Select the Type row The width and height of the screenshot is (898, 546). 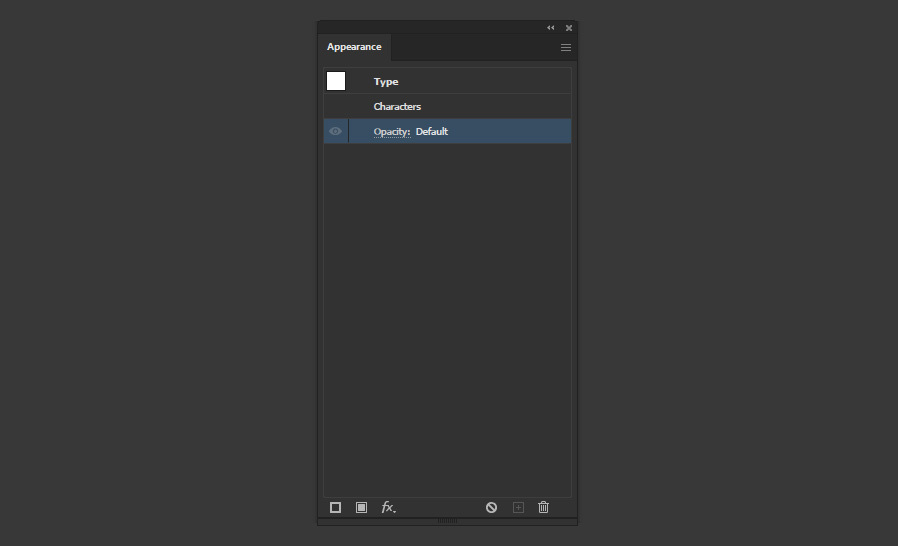pos(447,81)
